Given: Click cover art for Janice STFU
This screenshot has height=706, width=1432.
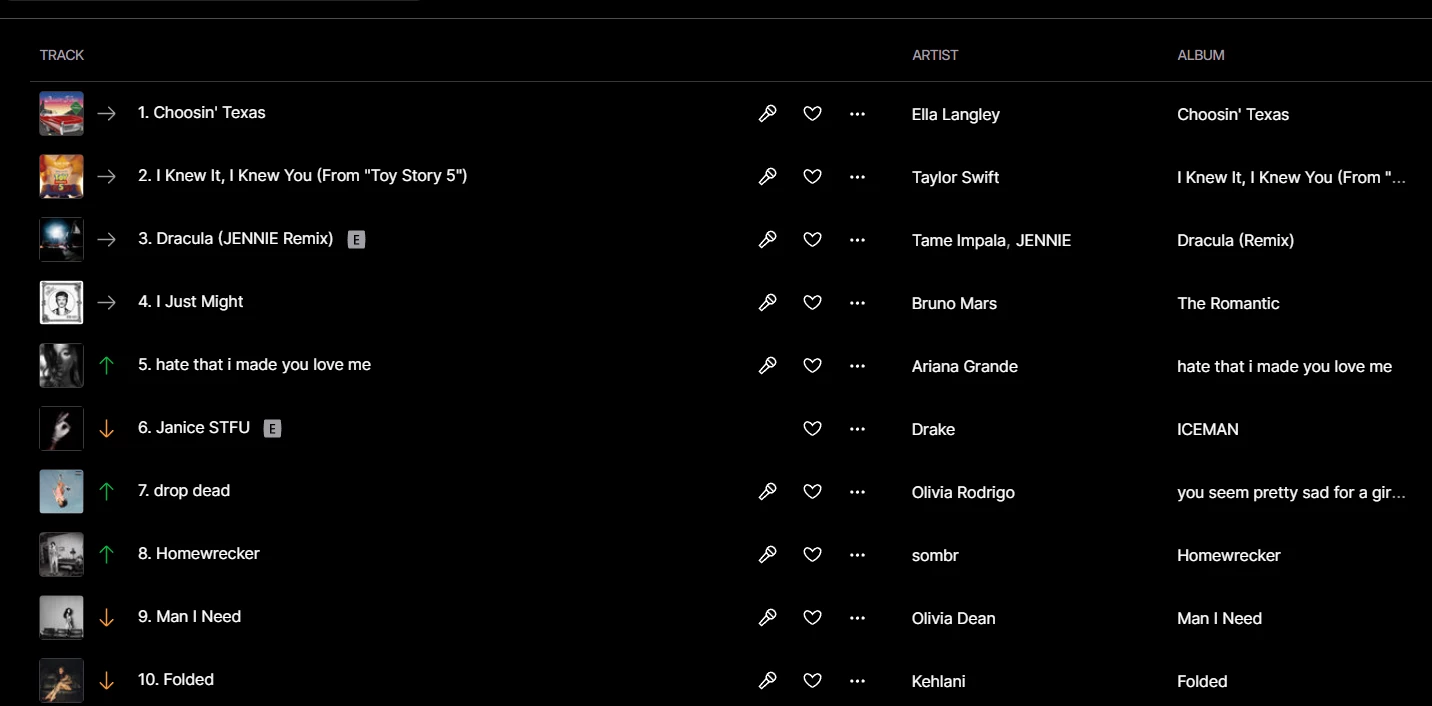Looking at the screenshot, I should pyautogui.click(x=61, y=429).
